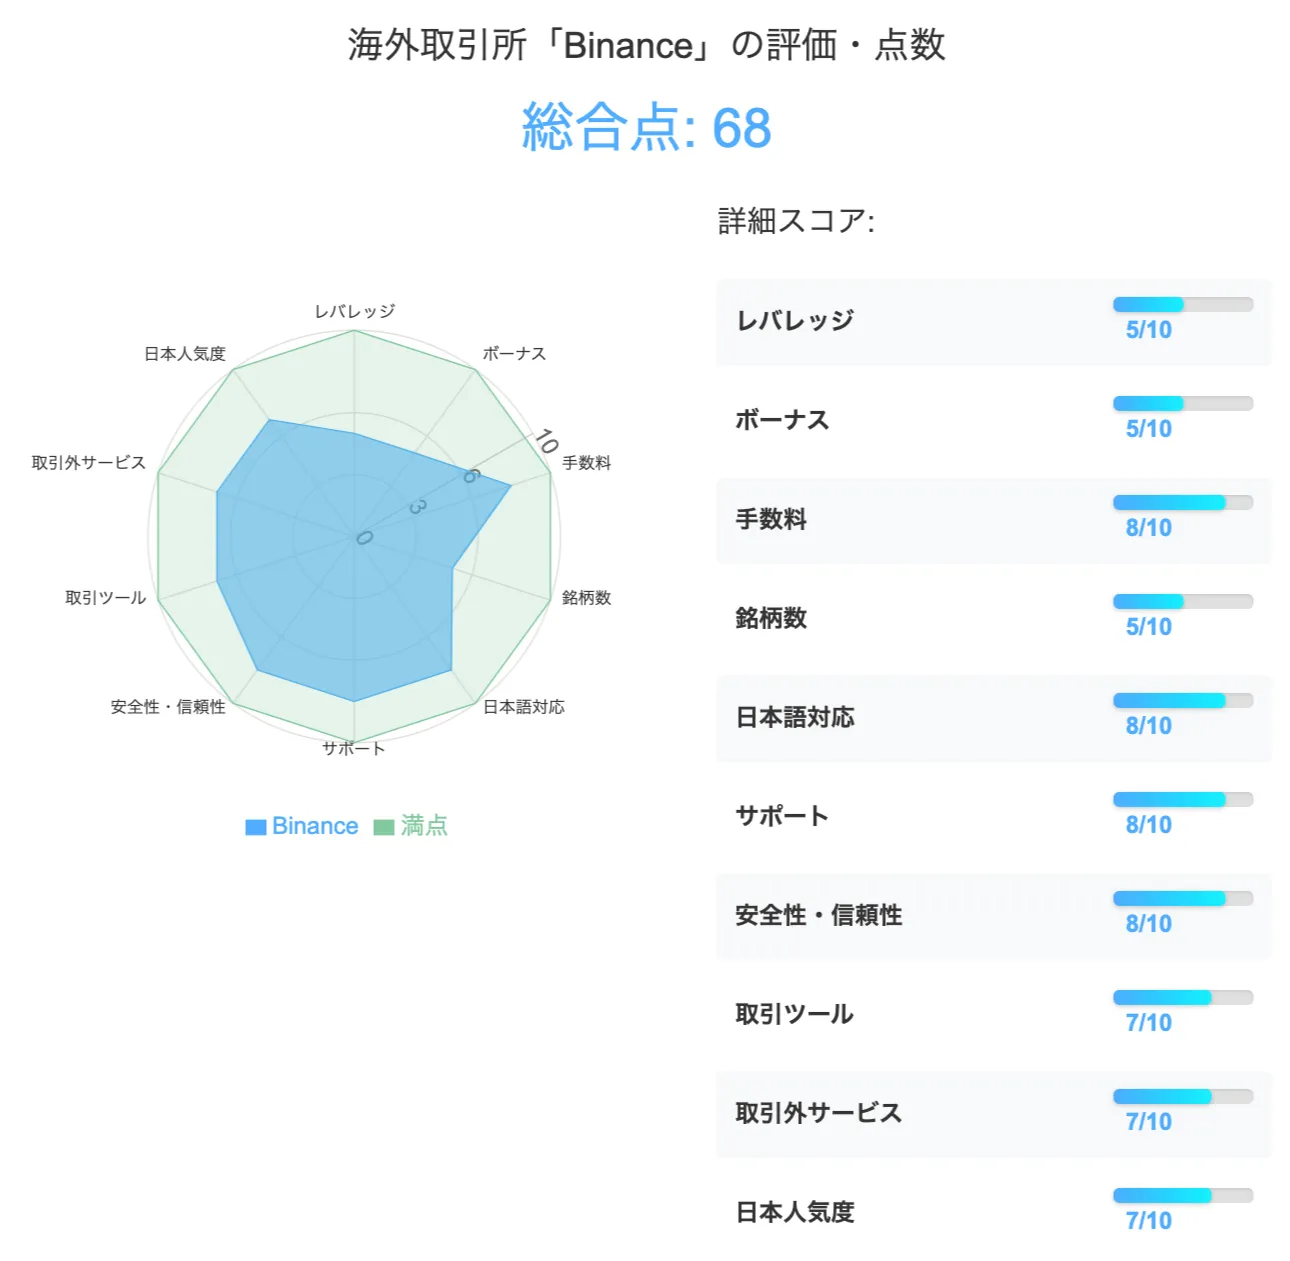1290x1261 pixels.
Task: Click the 手数料 label in score list
Action: click(771, 519)
